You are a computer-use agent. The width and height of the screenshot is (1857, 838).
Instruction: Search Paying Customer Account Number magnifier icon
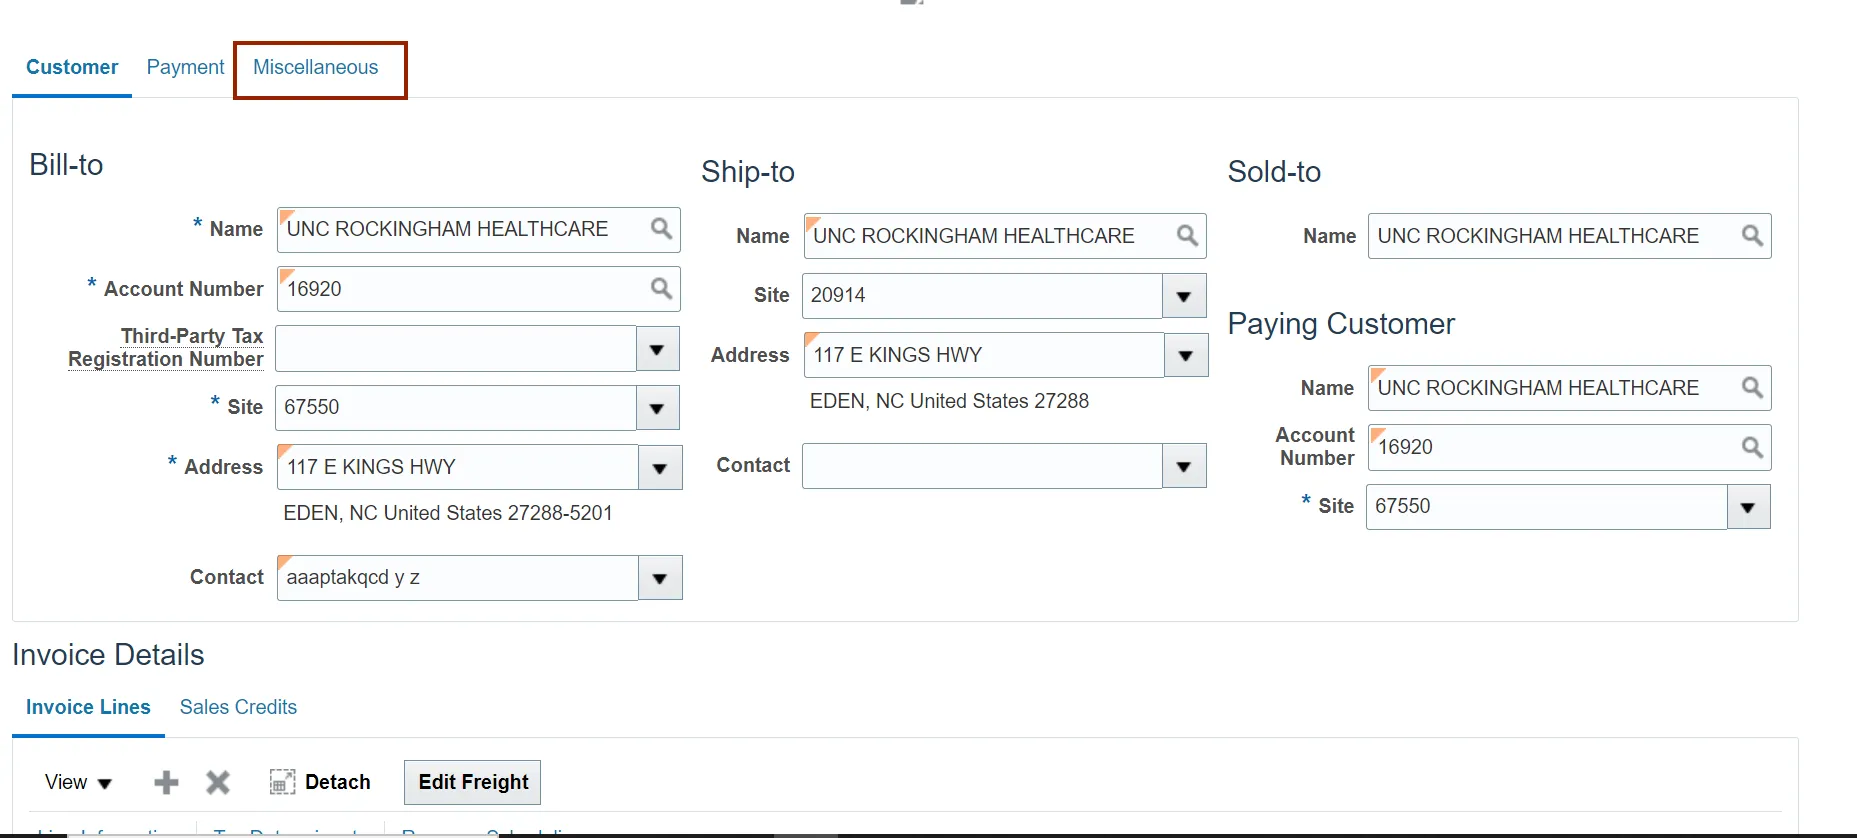click(x=1752, y=447)
